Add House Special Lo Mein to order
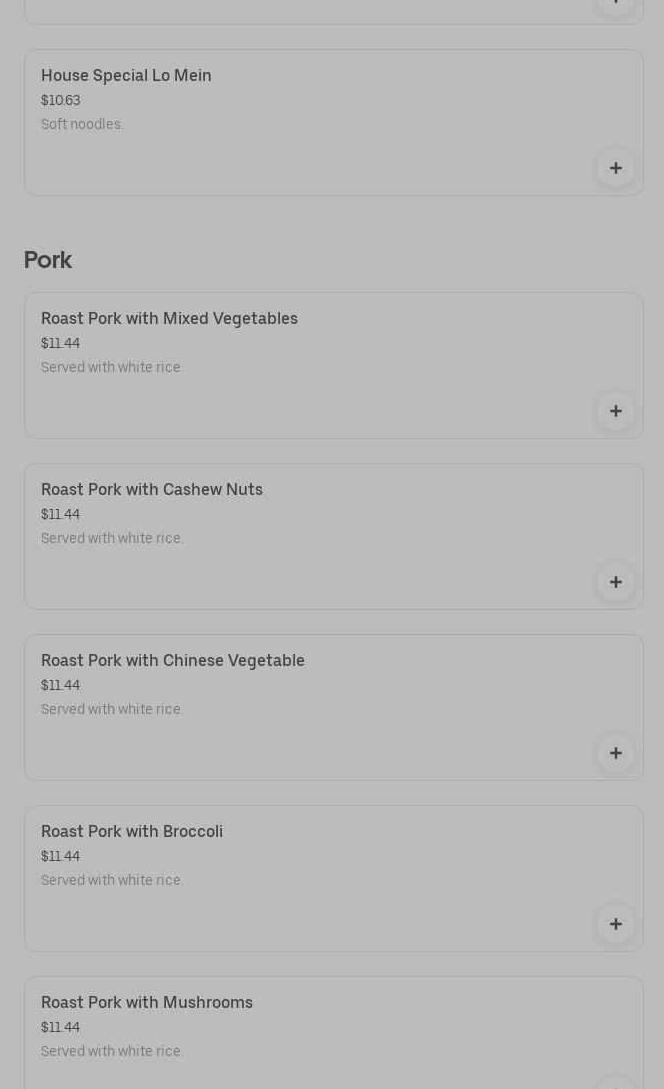The height and width of the screenshot is (1089, 664). [x=615, y=168]
